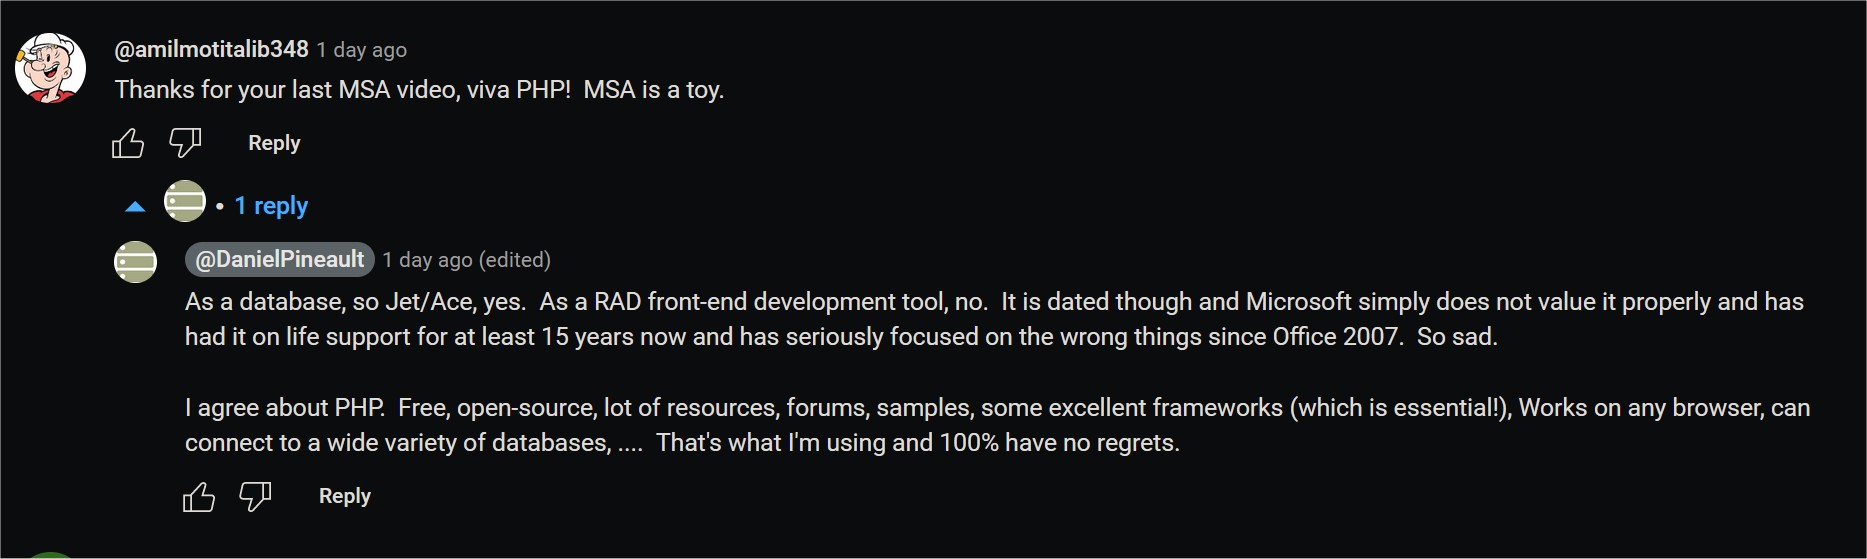The image size is (1867, 559).
Task: Dislike the reply from @DanielPineault
Action: [x=256, y=496]
